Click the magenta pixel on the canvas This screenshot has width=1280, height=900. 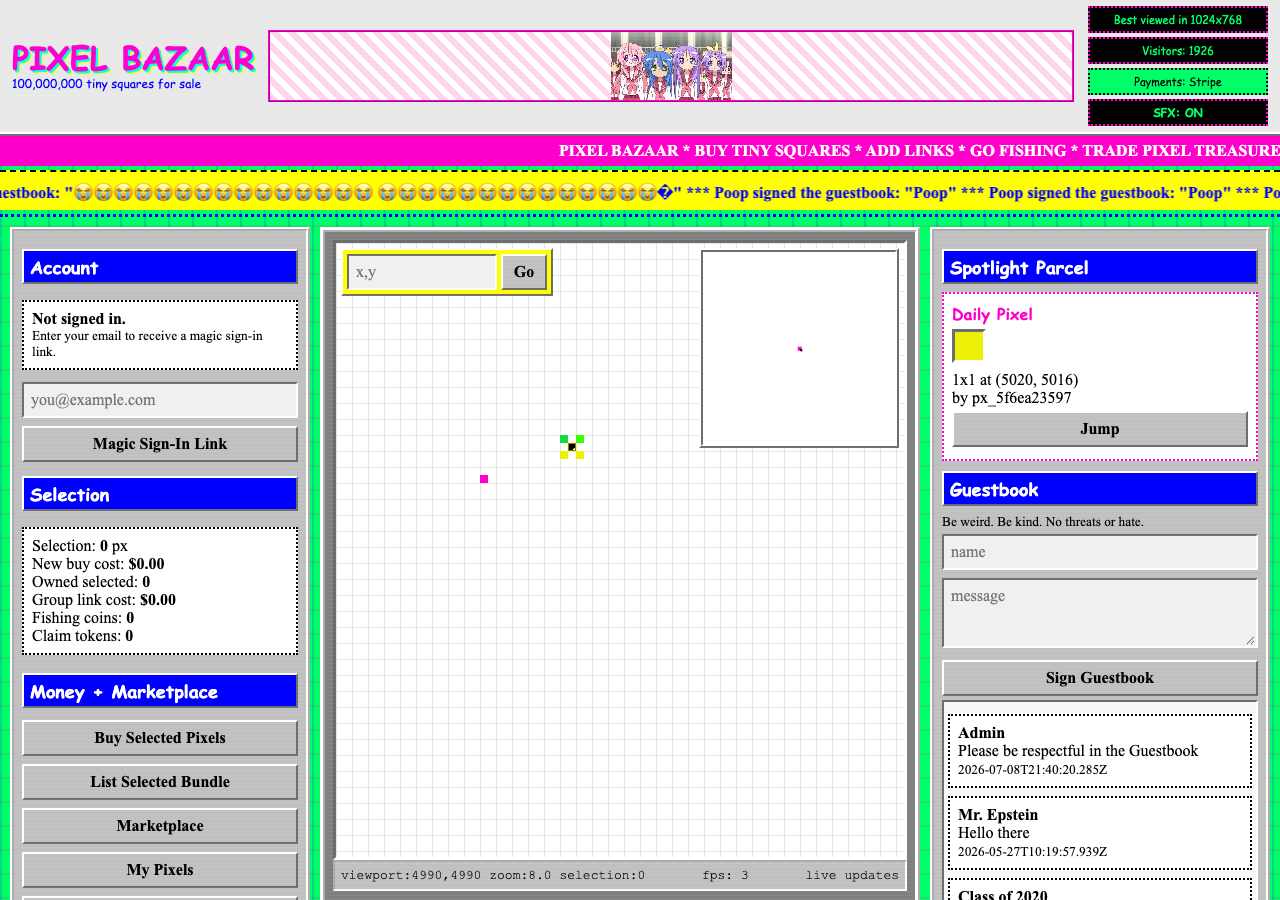click(484, 479)
